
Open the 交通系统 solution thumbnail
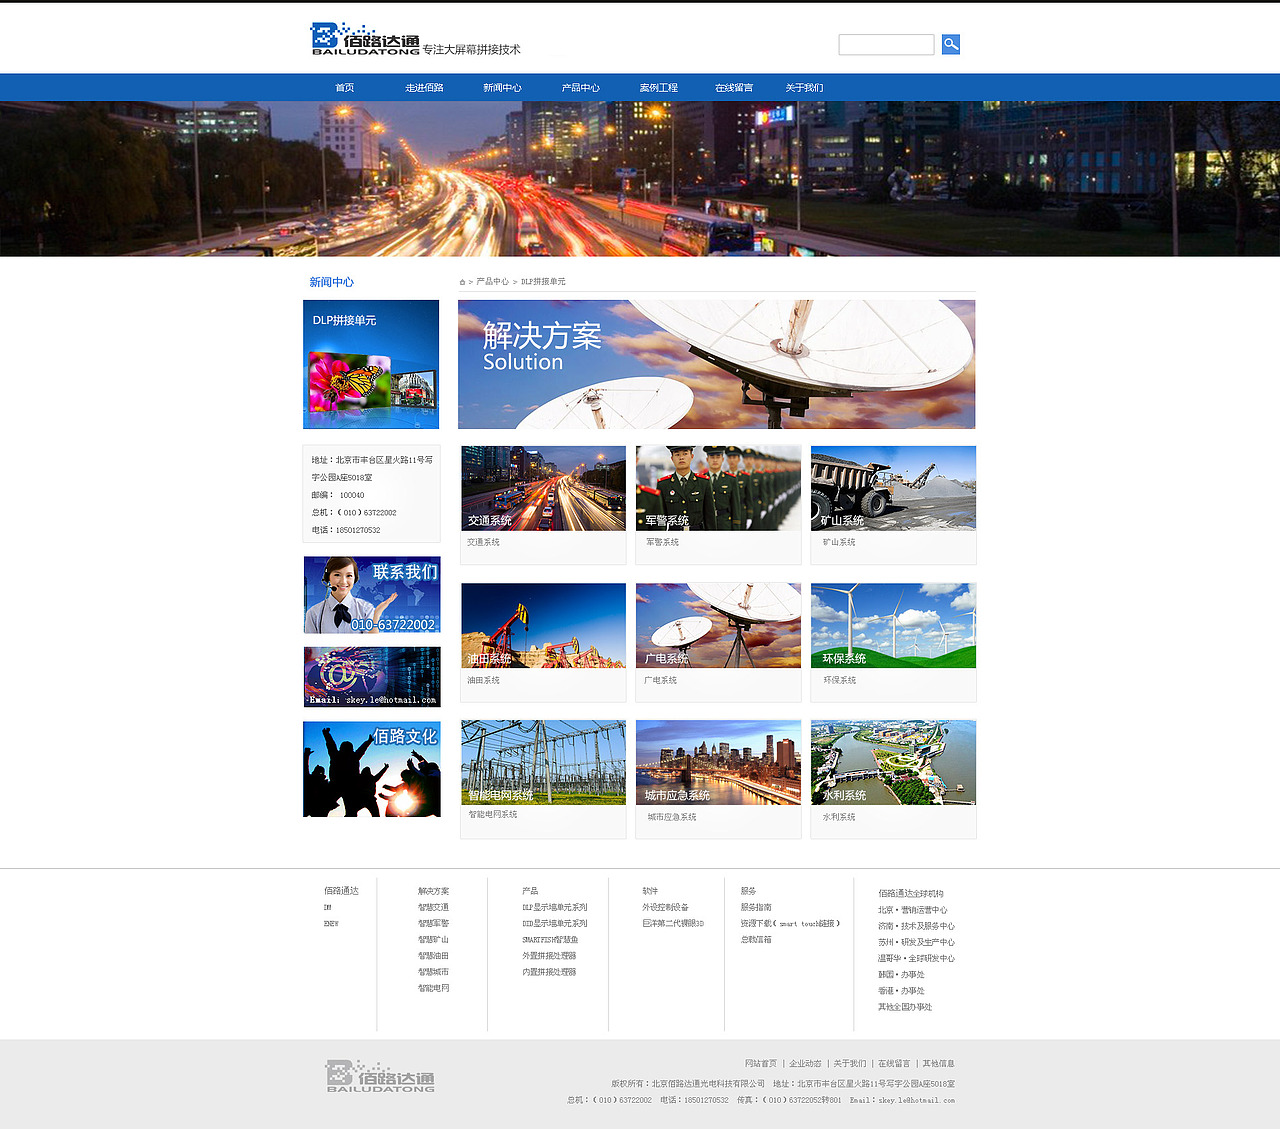pos(543,488)
